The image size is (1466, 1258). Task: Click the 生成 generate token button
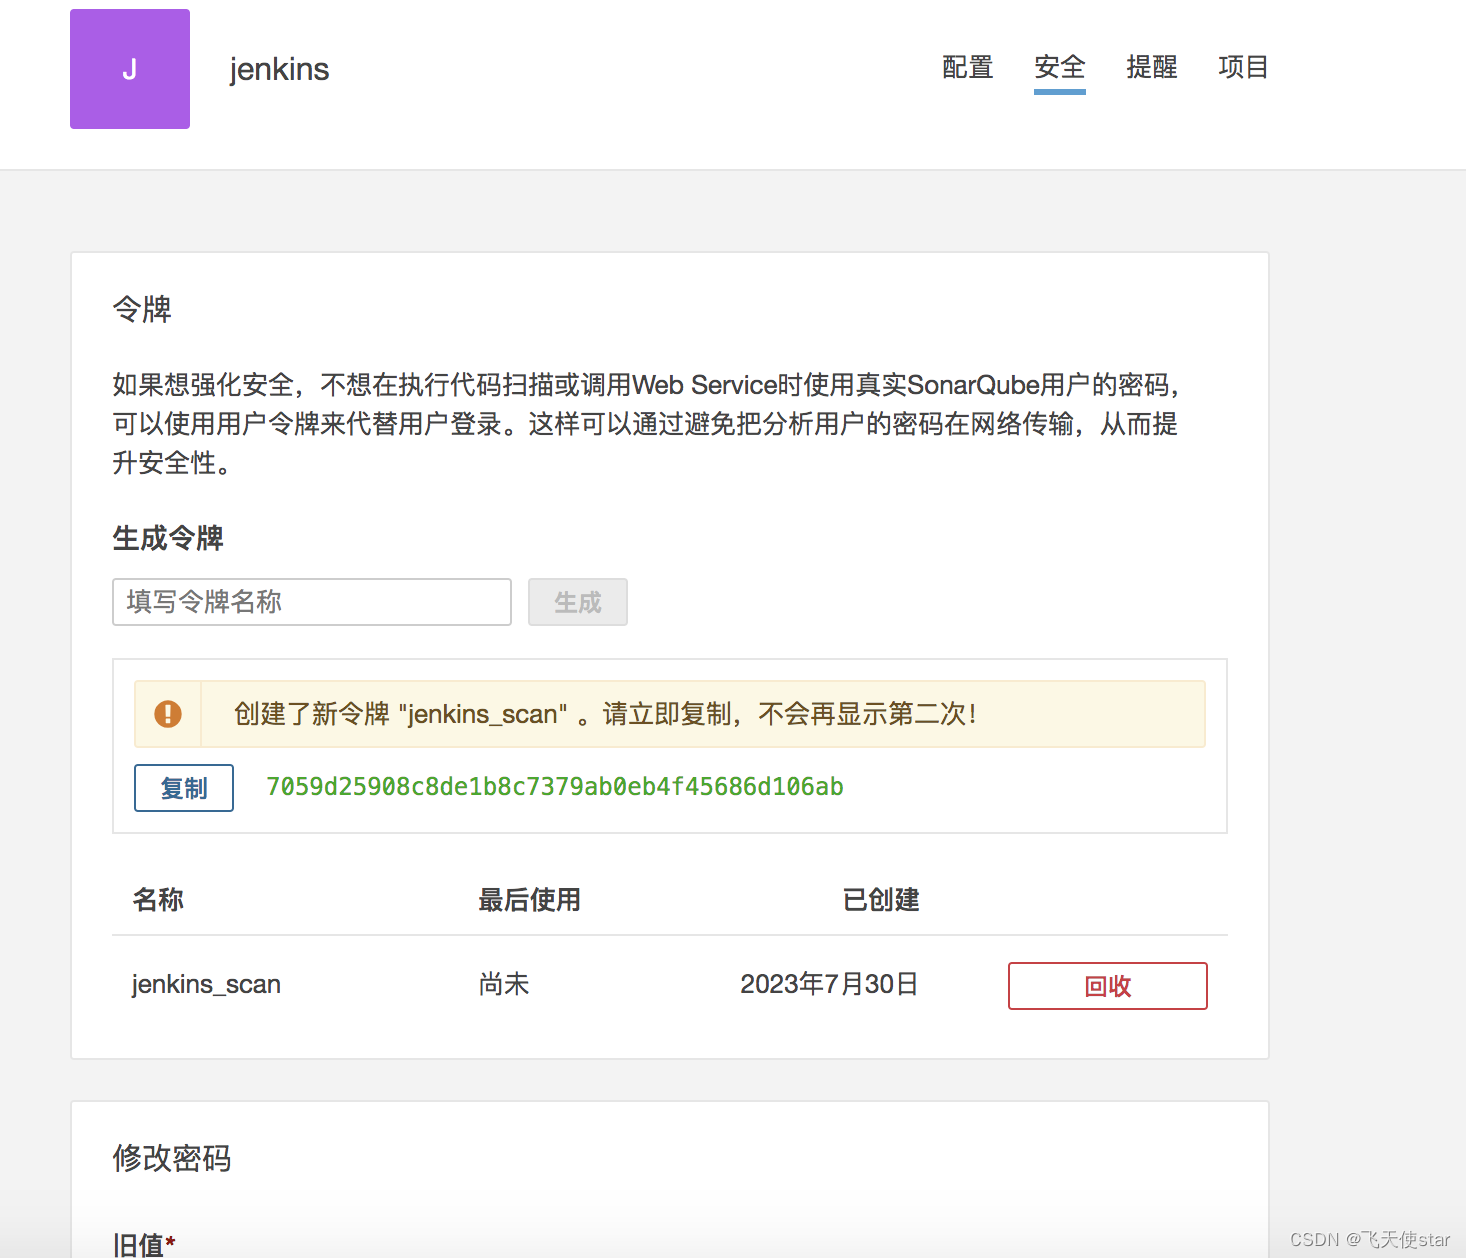(x=577, y=602)
